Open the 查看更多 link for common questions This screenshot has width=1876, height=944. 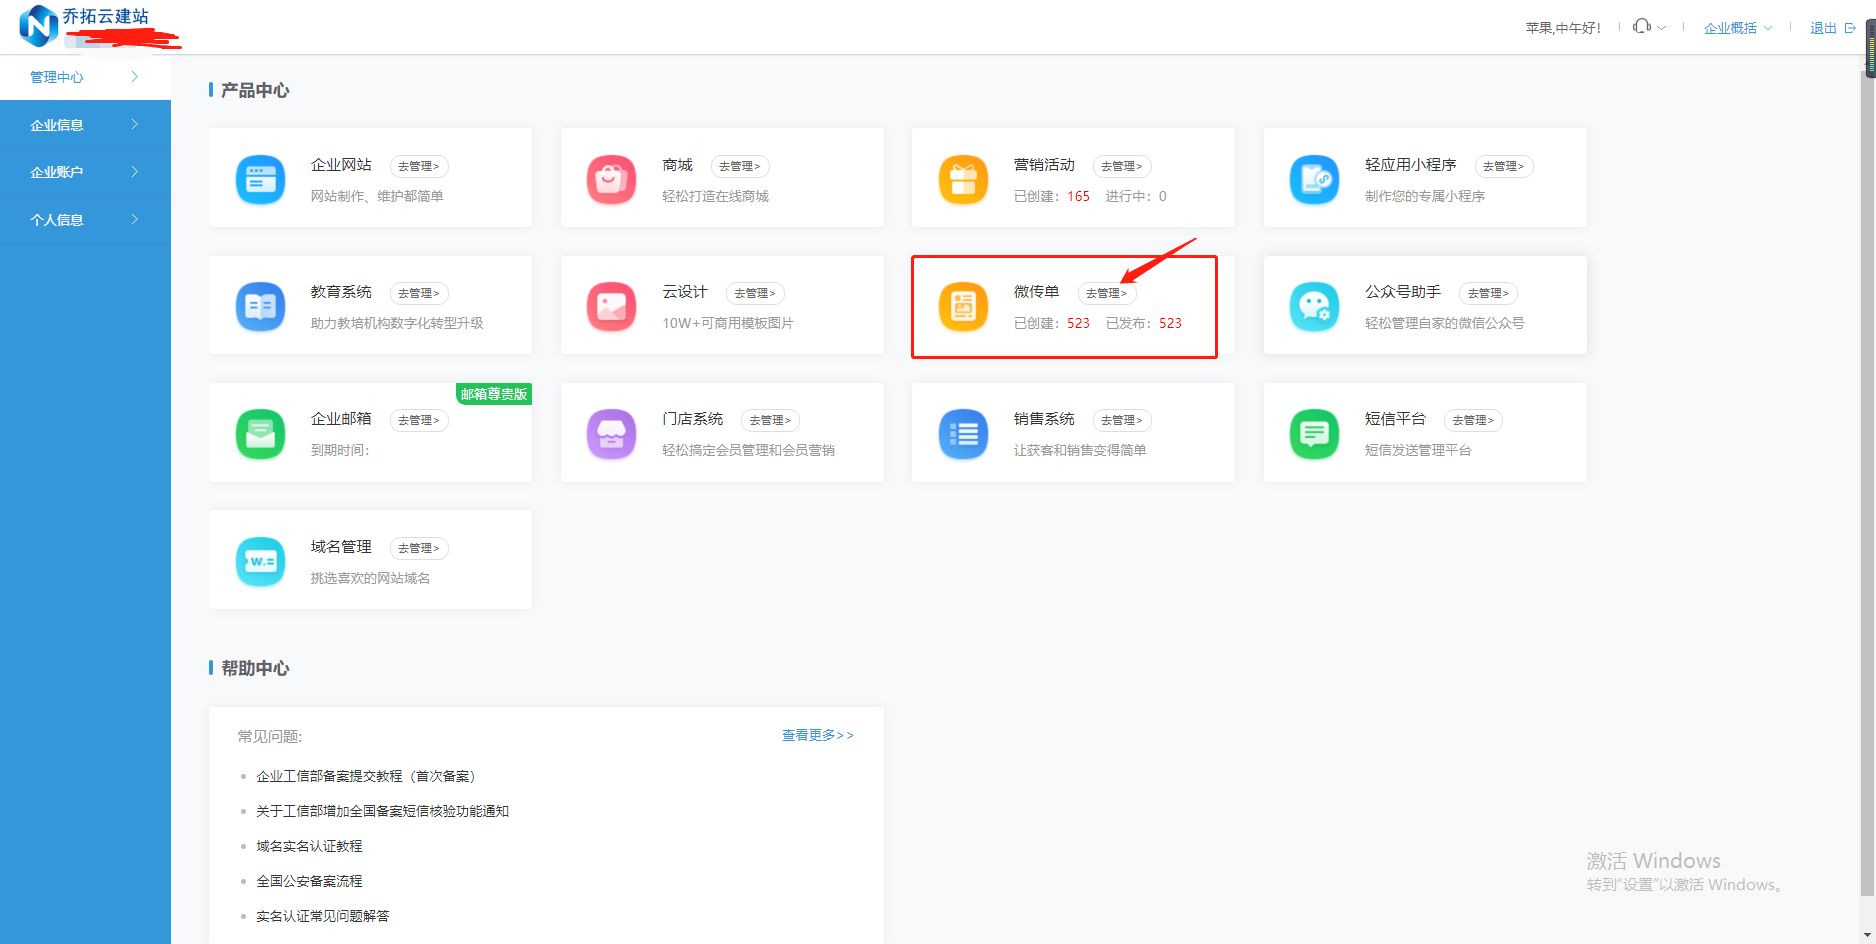(x=816, y=735)
